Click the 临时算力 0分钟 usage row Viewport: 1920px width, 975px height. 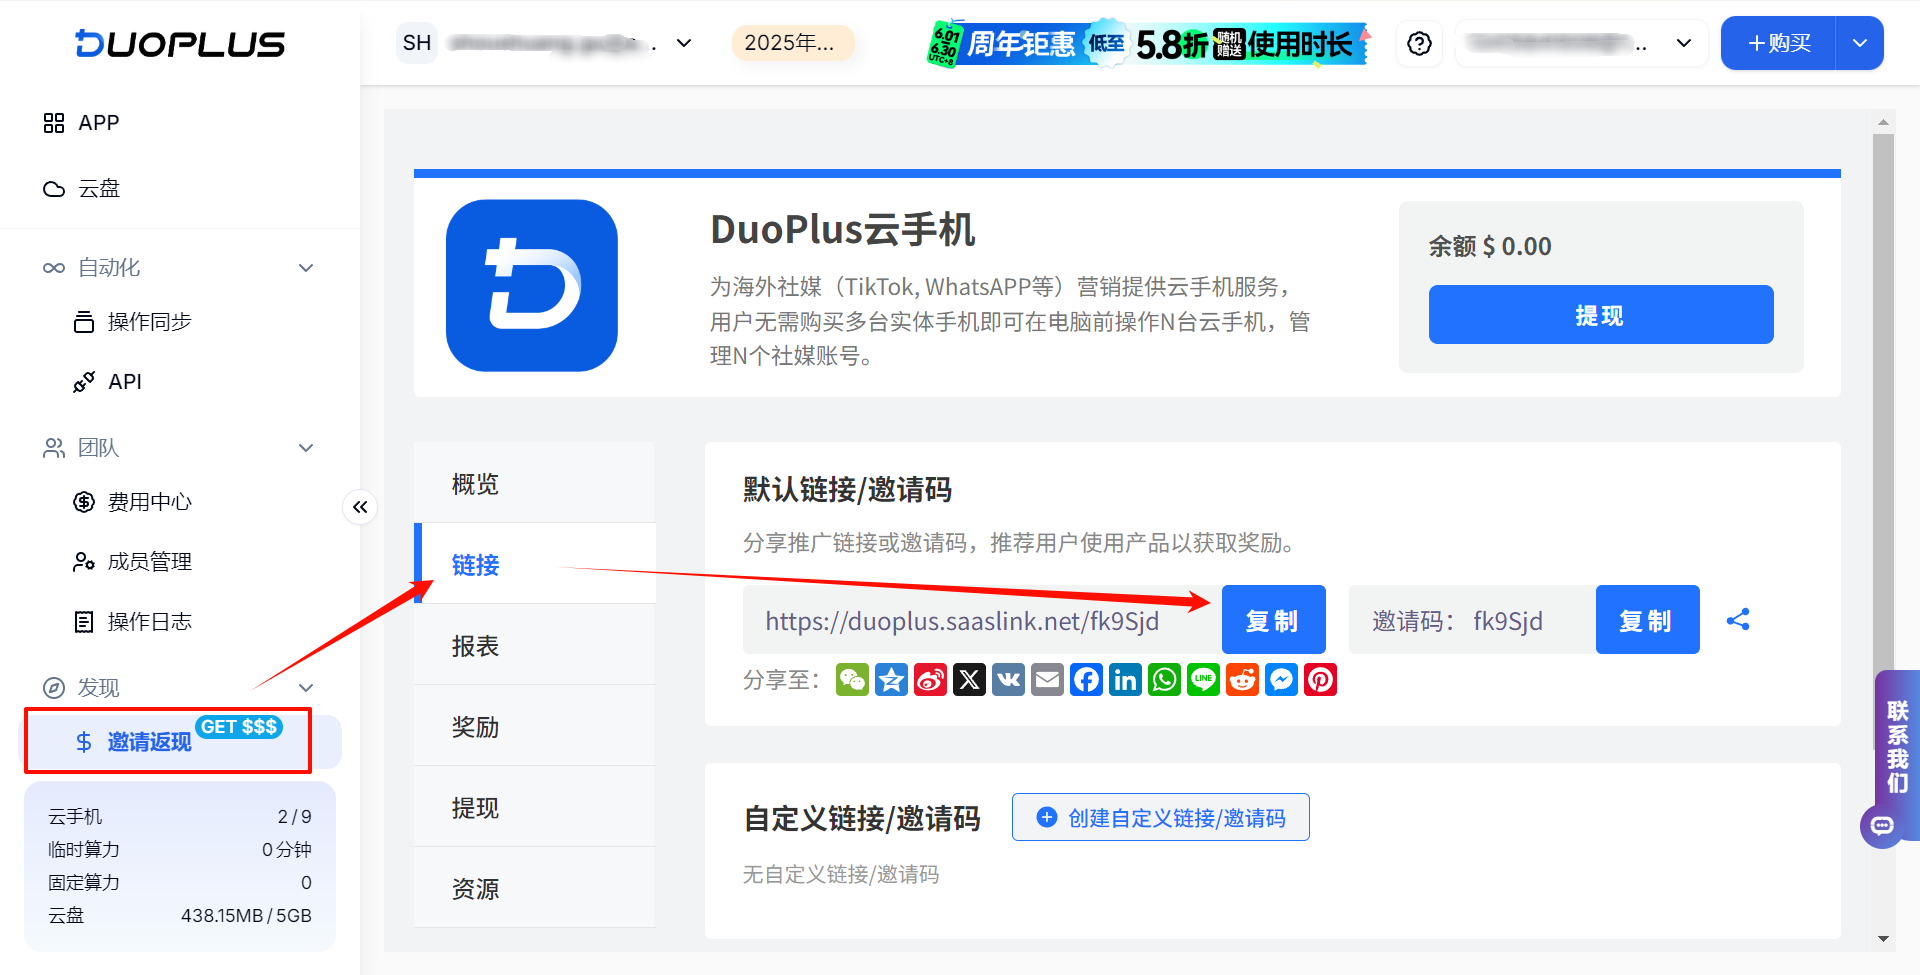pos(180,850)
